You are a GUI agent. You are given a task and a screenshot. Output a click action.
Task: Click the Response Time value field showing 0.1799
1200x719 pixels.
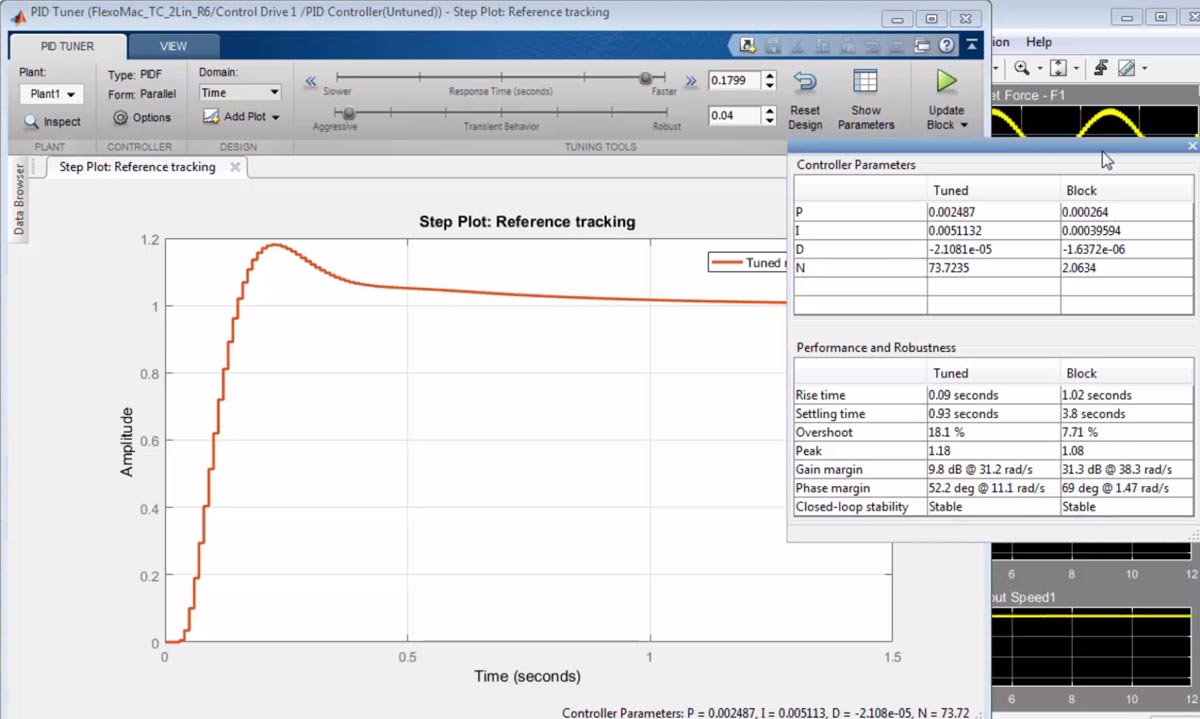(736, 80)
